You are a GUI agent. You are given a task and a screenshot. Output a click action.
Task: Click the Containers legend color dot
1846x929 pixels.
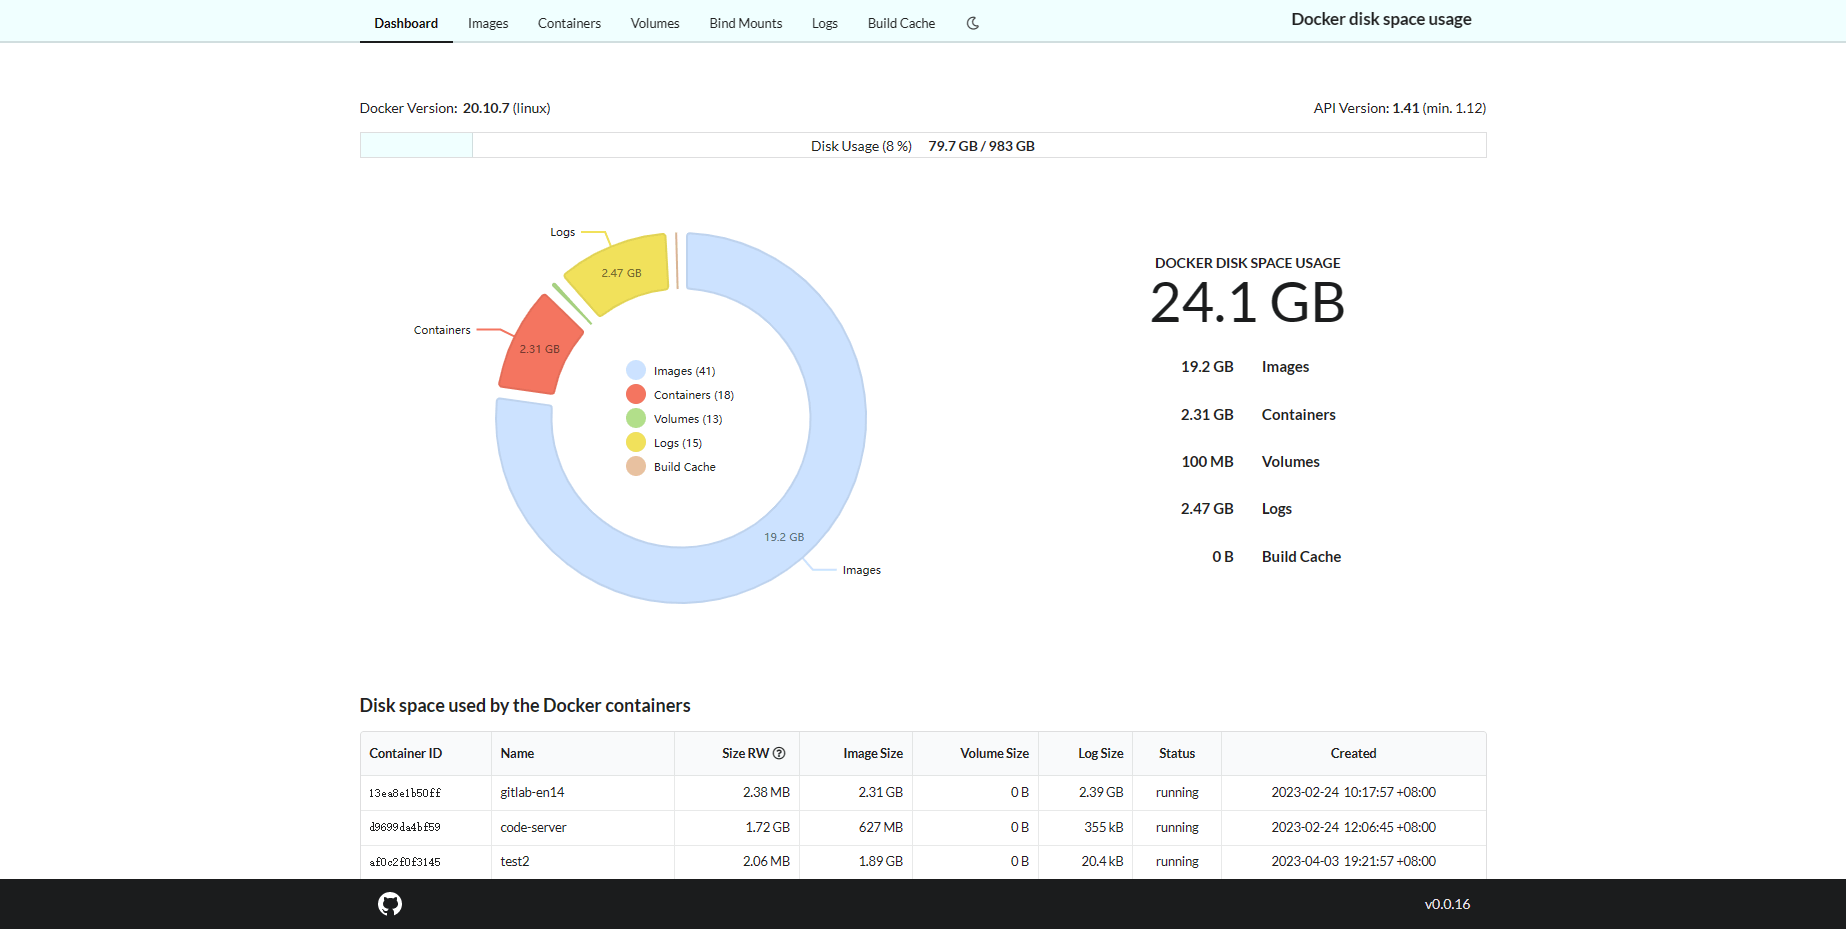636,393
